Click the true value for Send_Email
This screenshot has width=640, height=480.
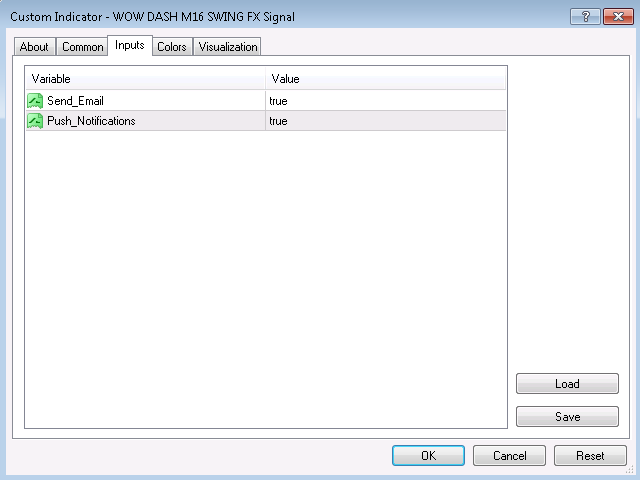coord(278,101)
